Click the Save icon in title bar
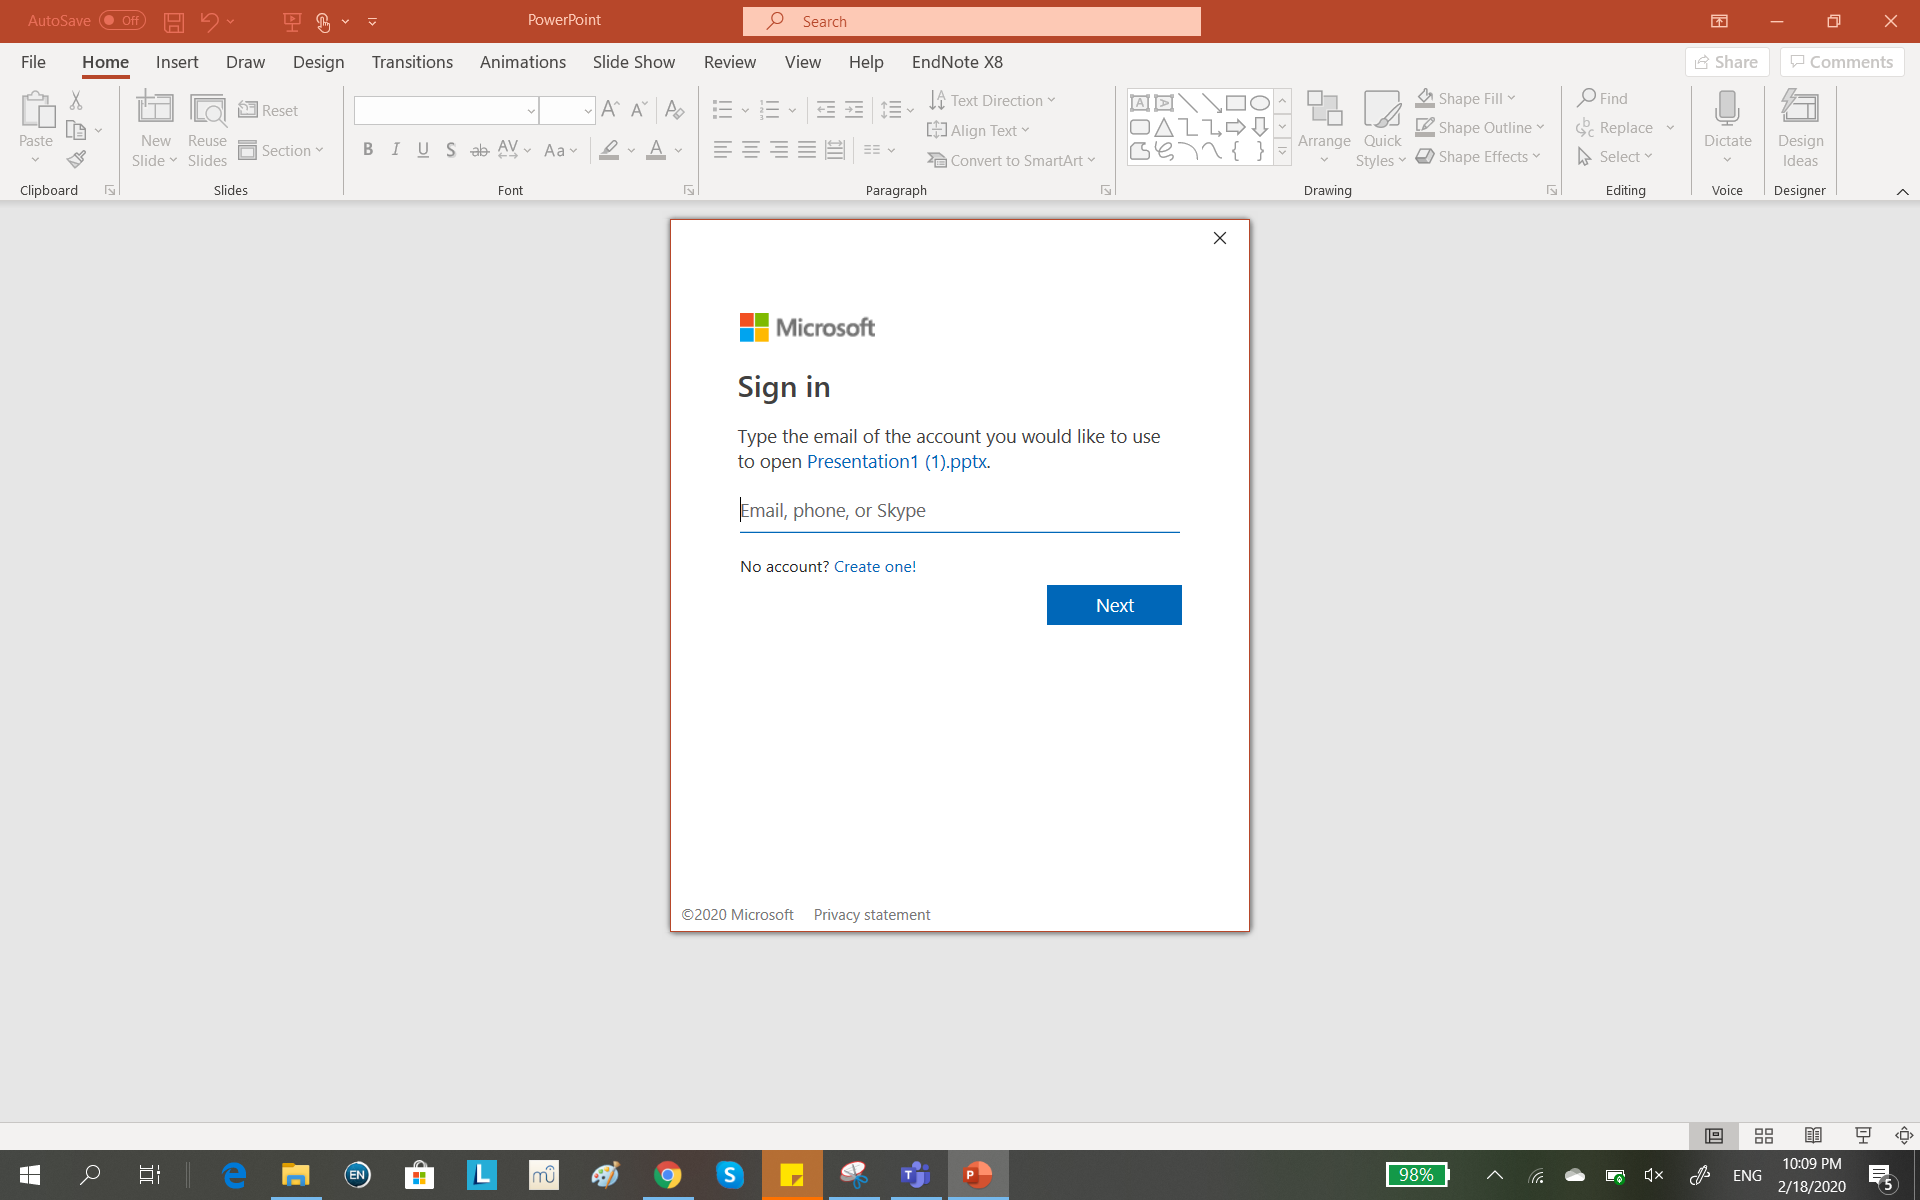The width and height of the screenshot is (1920, 1200). (173, 21)
